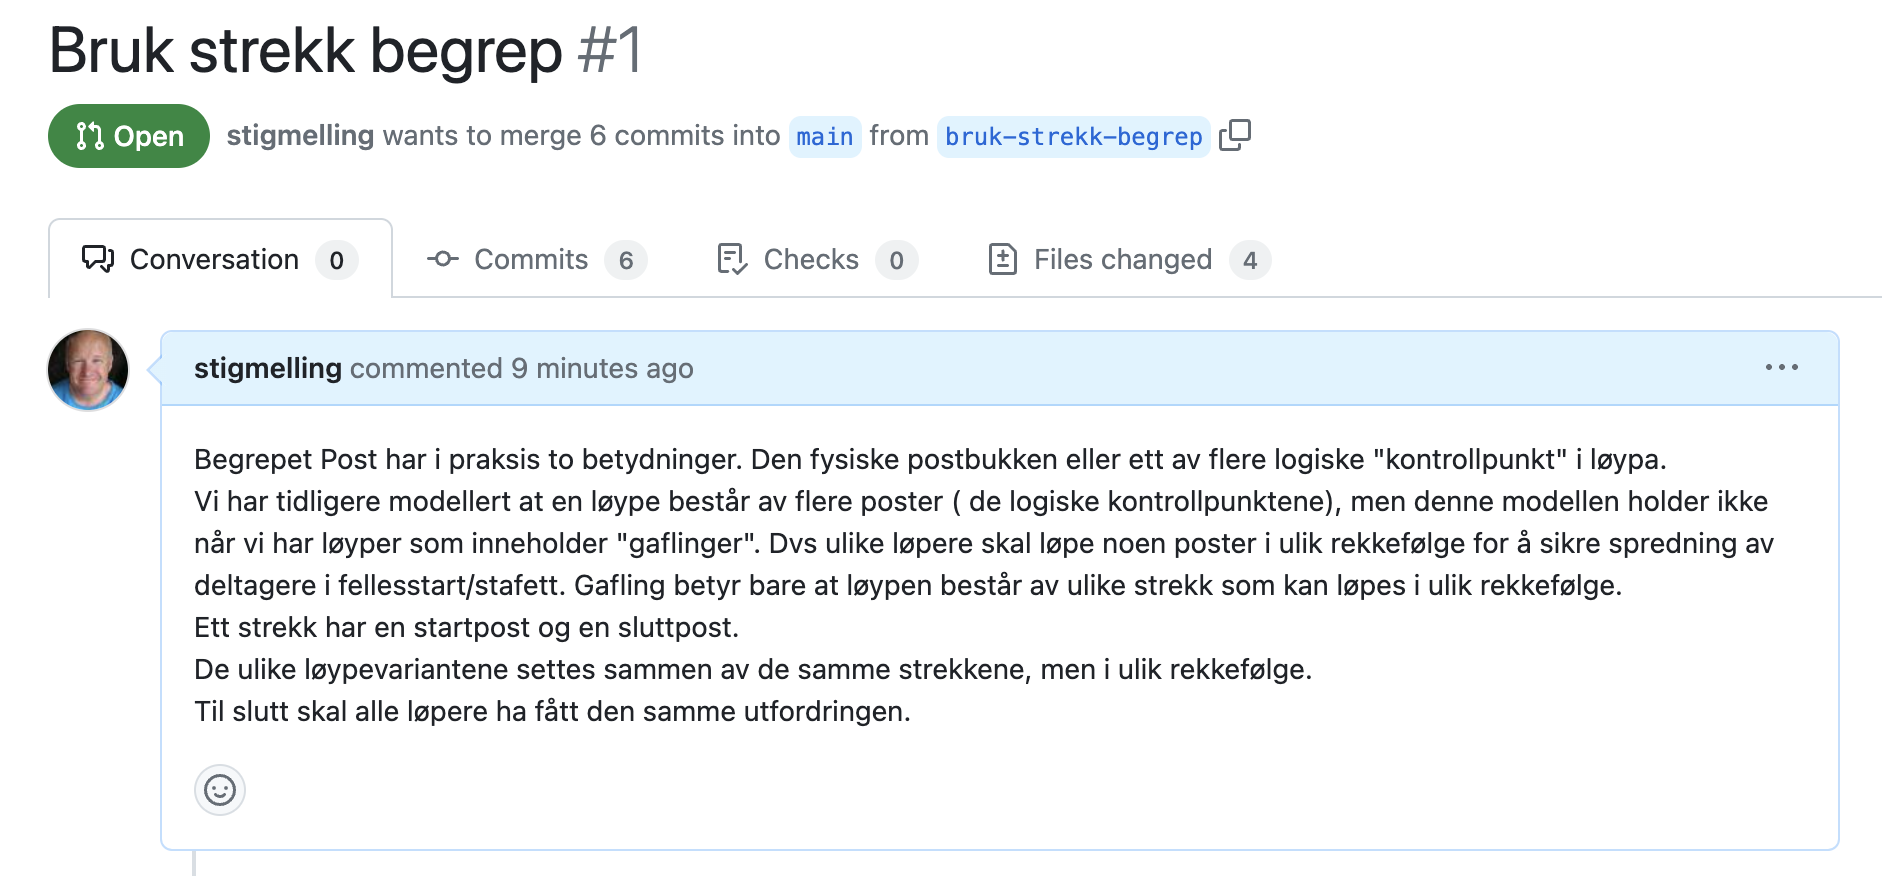The image size is (1882, 876).
Task: Open the Commits tab
Action: (530, 259)
